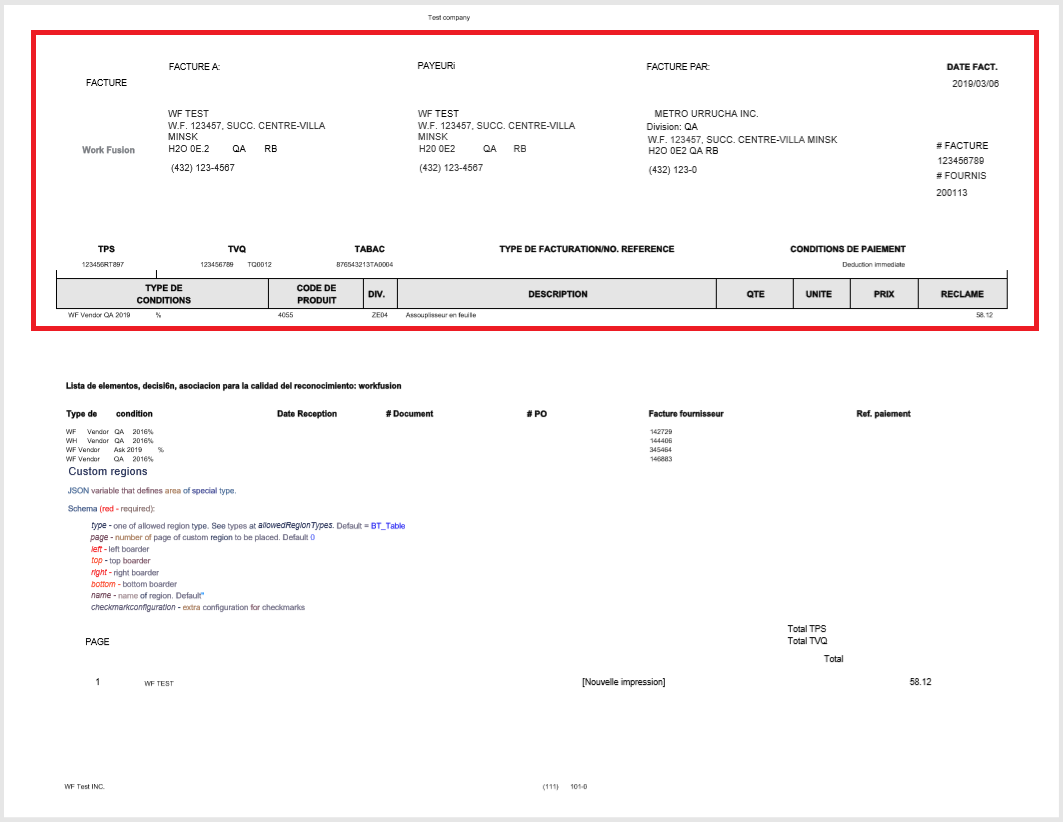Select product code '4055'
Screen dimensions: 1063x822
285,315
